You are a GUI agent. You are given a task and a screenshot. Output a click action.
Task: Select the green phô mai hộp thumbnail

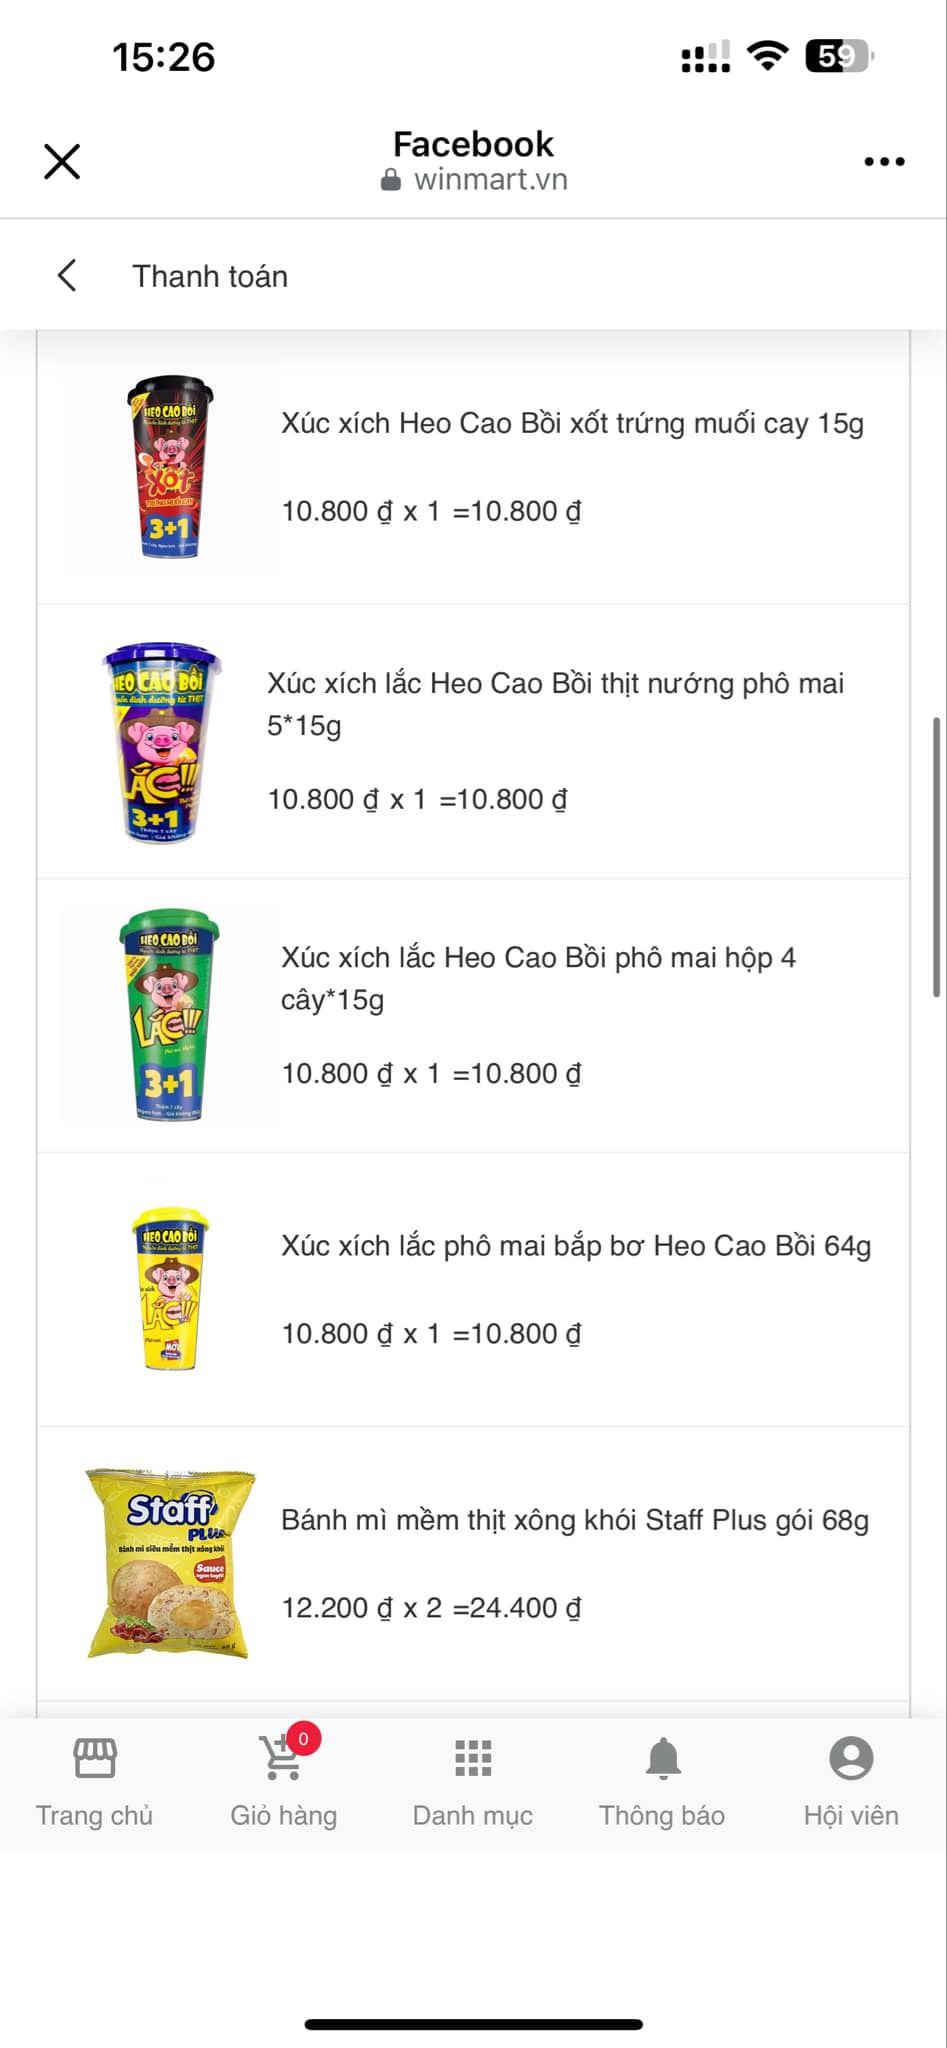170,1015
